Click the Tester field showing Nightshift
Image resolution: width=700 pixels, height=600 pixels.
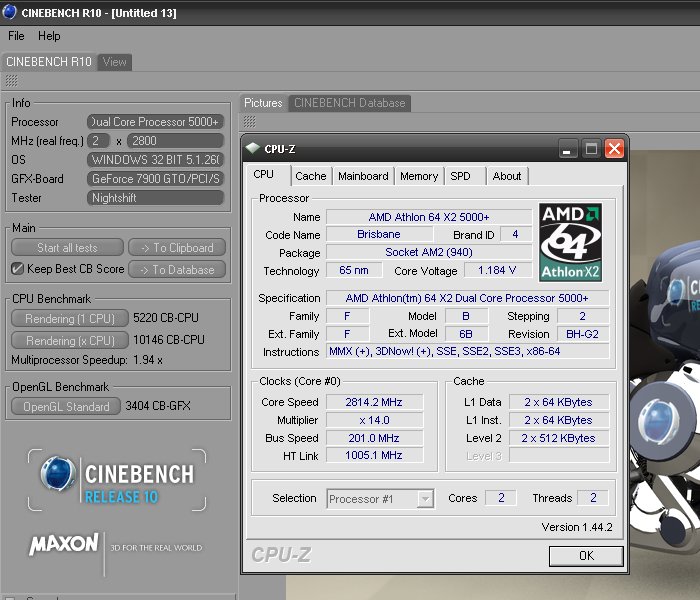click(x=155, y=198)
